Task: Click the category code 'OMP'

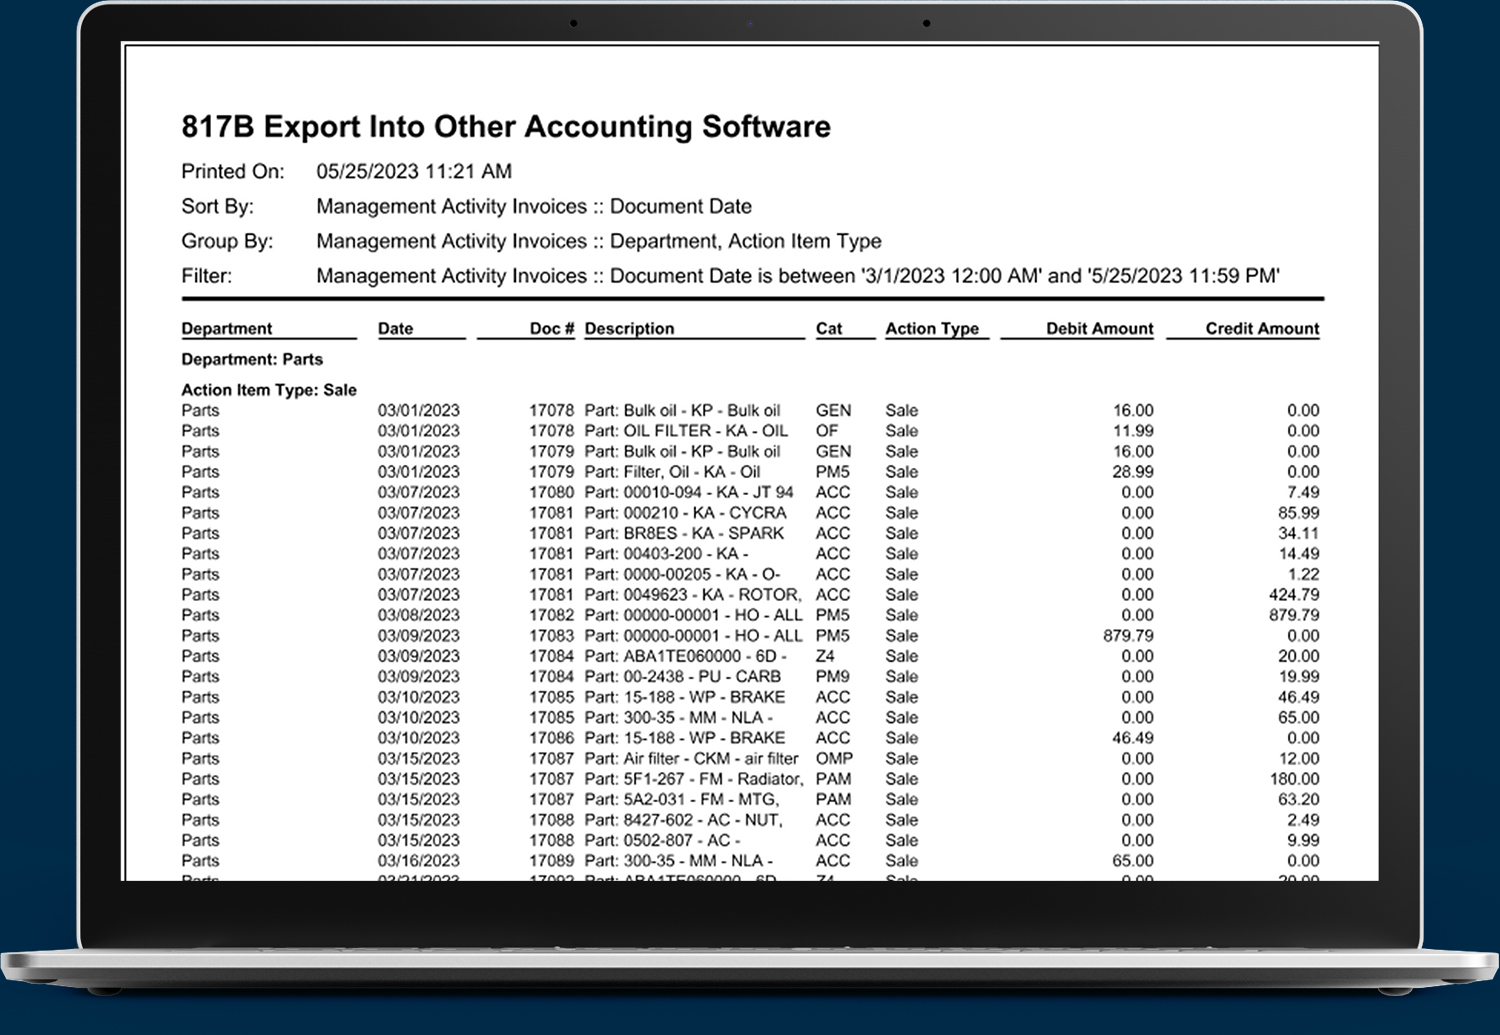Action: coord(835,759)
